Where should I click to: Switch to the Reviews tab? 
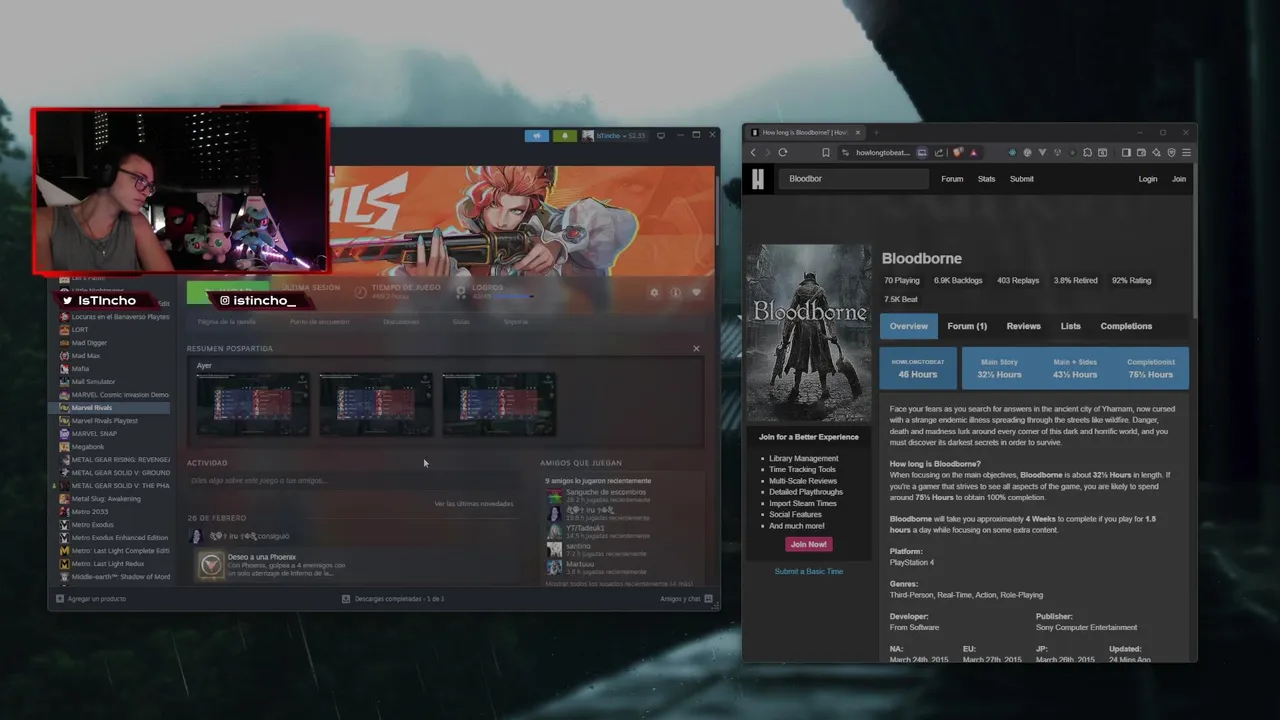click(x=1023, y=326)
